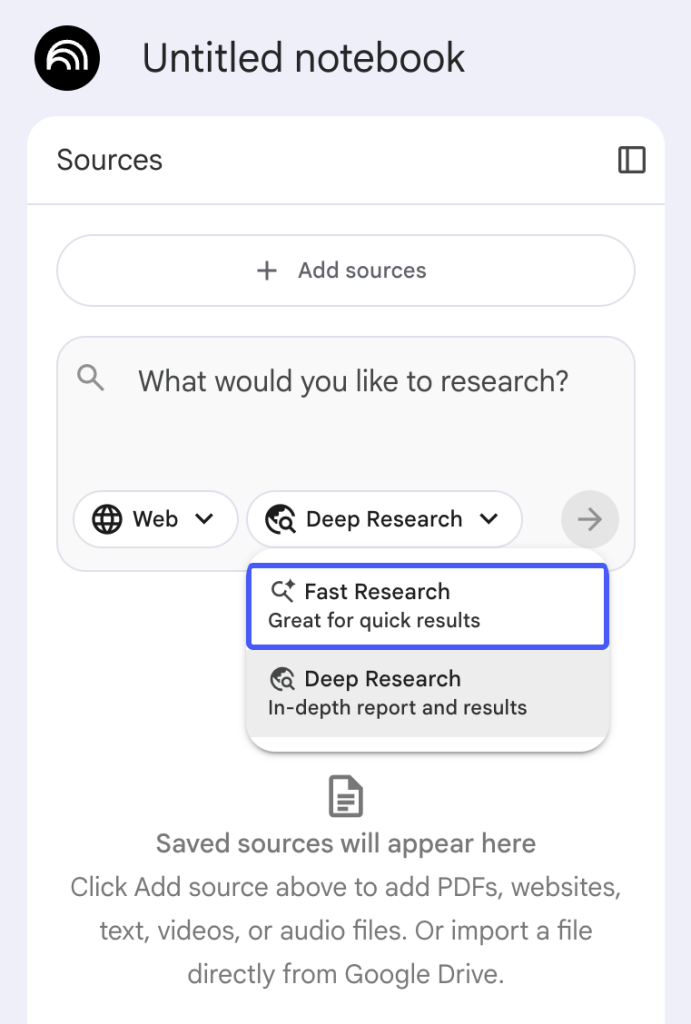
Task: Click the document icon above the saved sources message
Action: 346,797
